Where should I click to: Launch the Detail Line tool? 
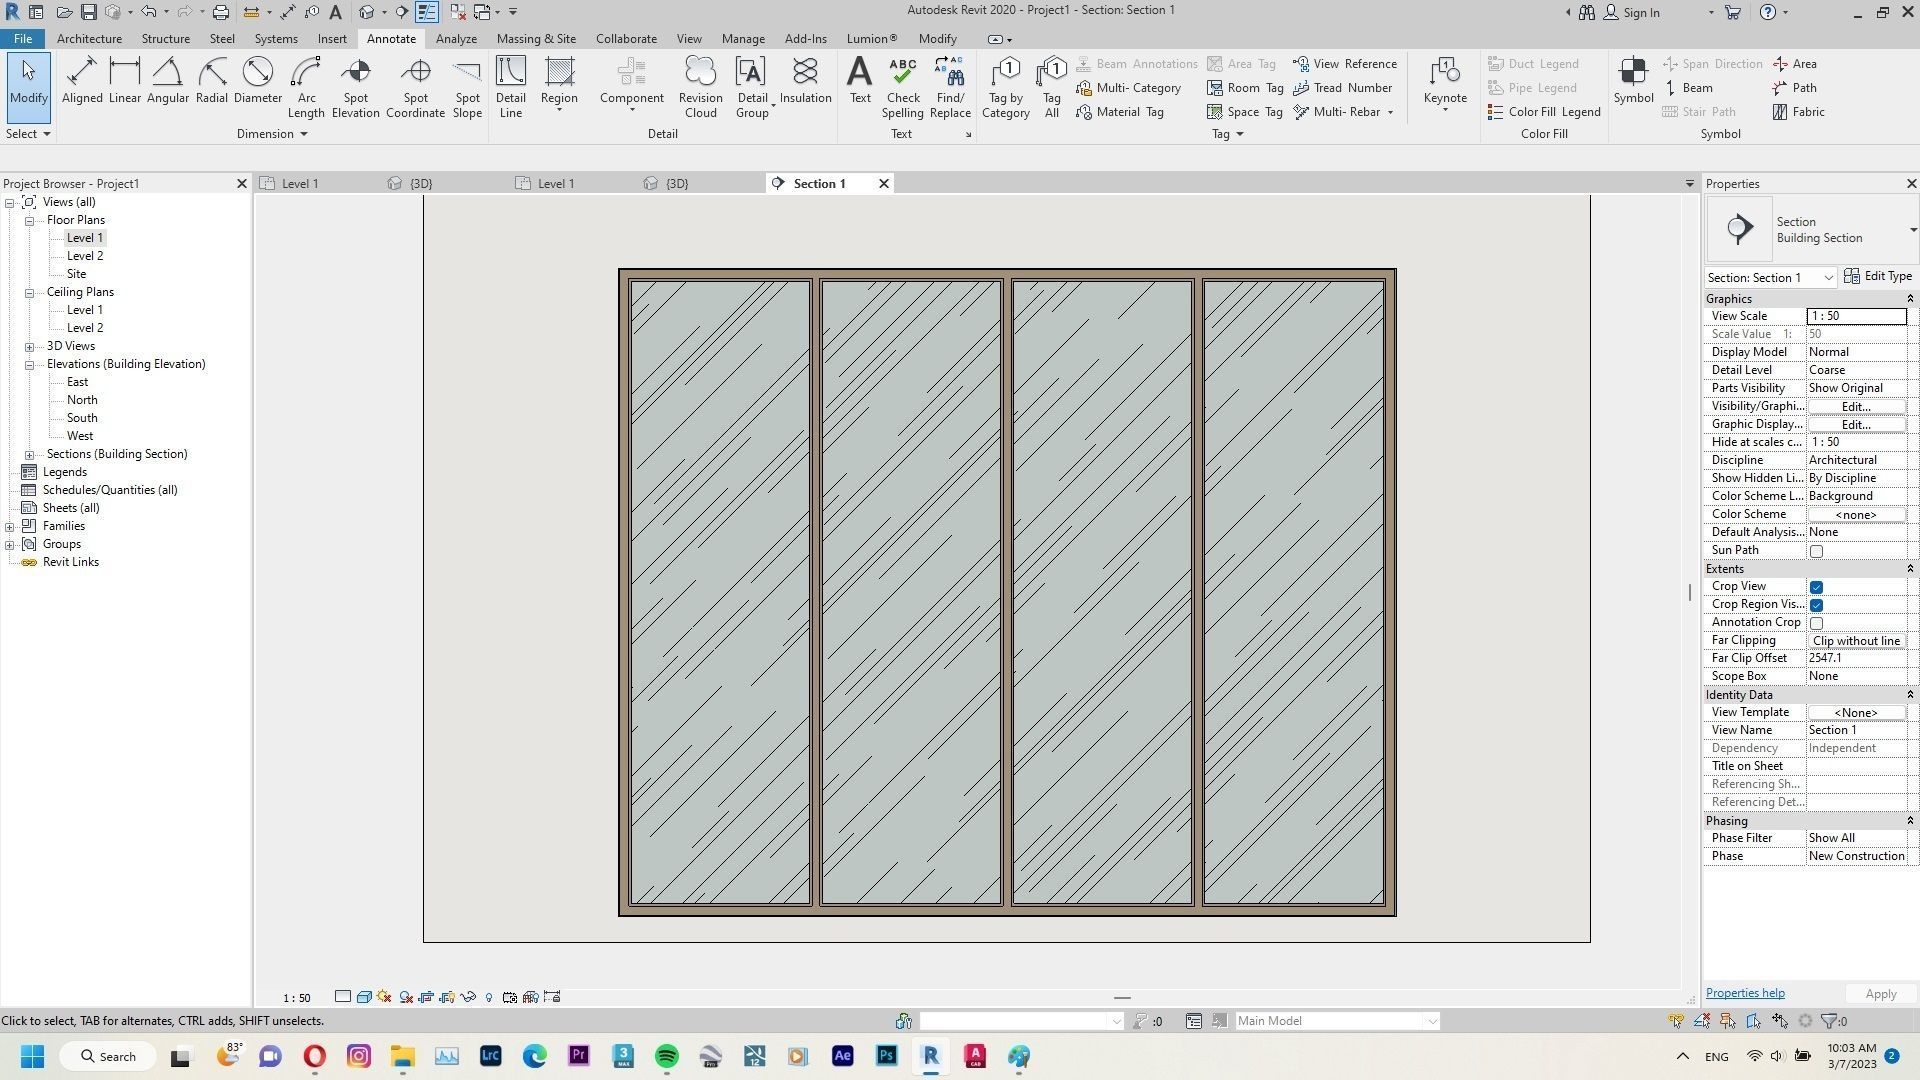tap(510, 85)
